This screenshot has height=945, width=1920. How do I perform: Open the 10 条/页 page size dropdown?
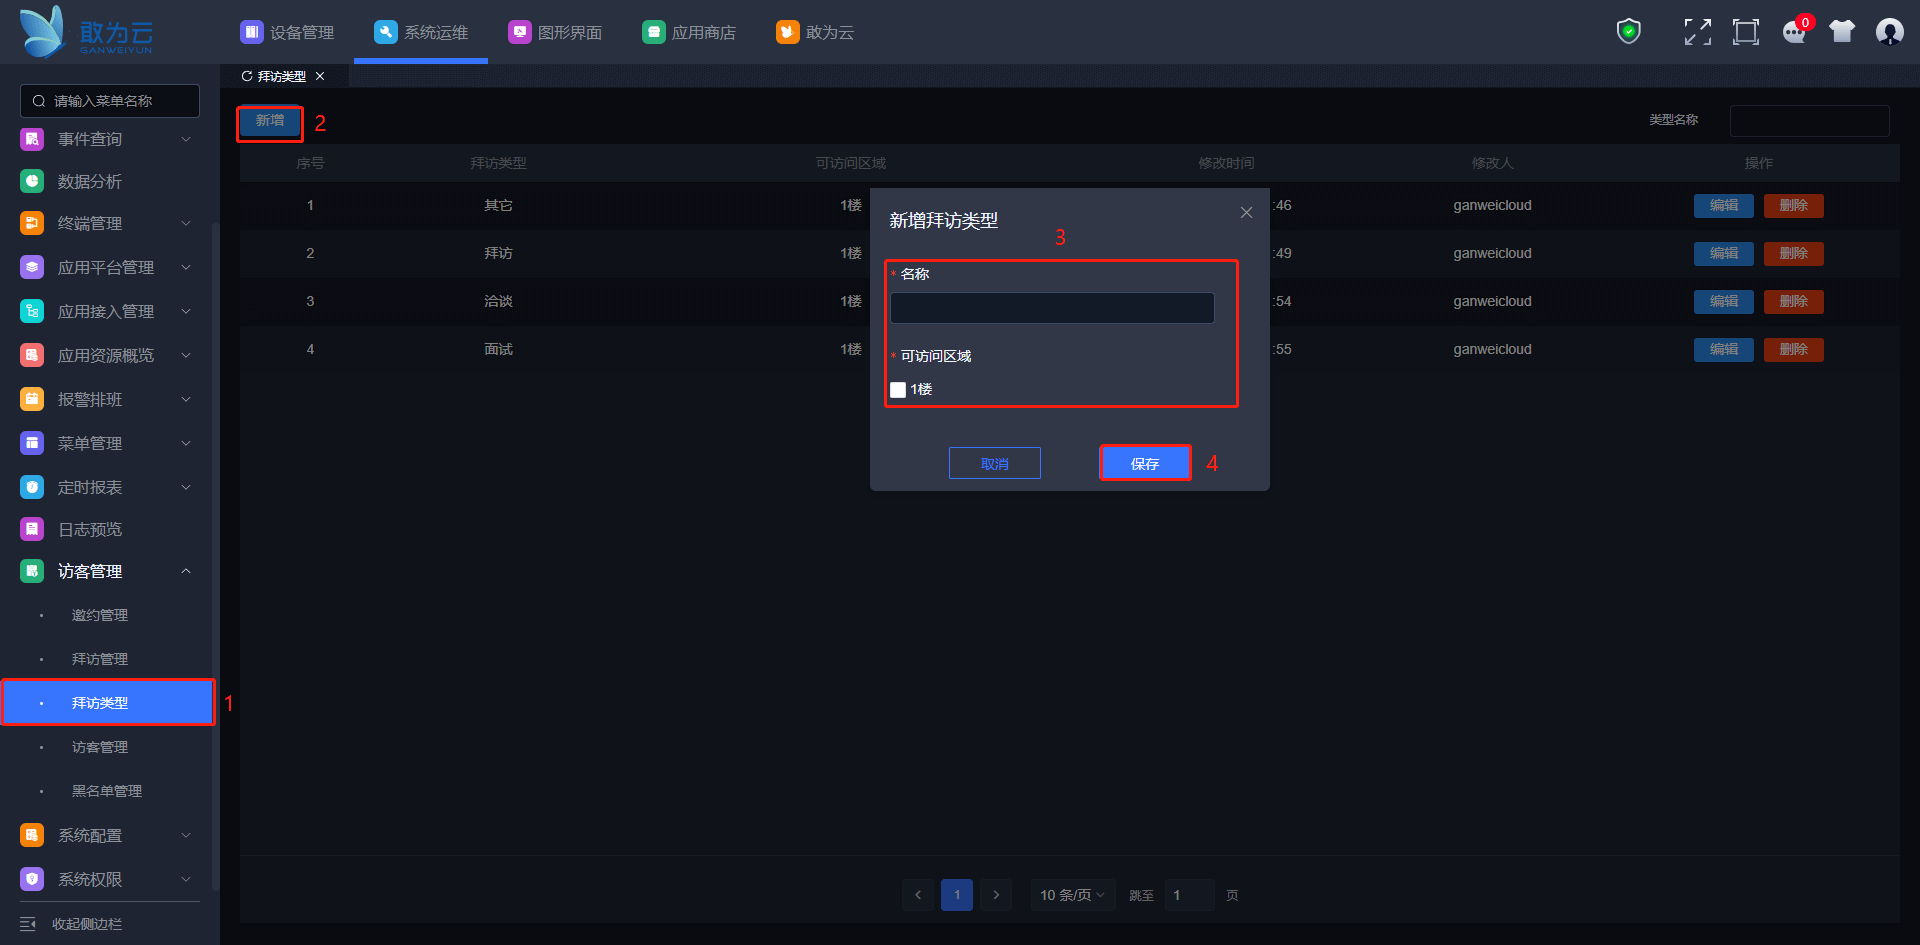pos(1073,895)
